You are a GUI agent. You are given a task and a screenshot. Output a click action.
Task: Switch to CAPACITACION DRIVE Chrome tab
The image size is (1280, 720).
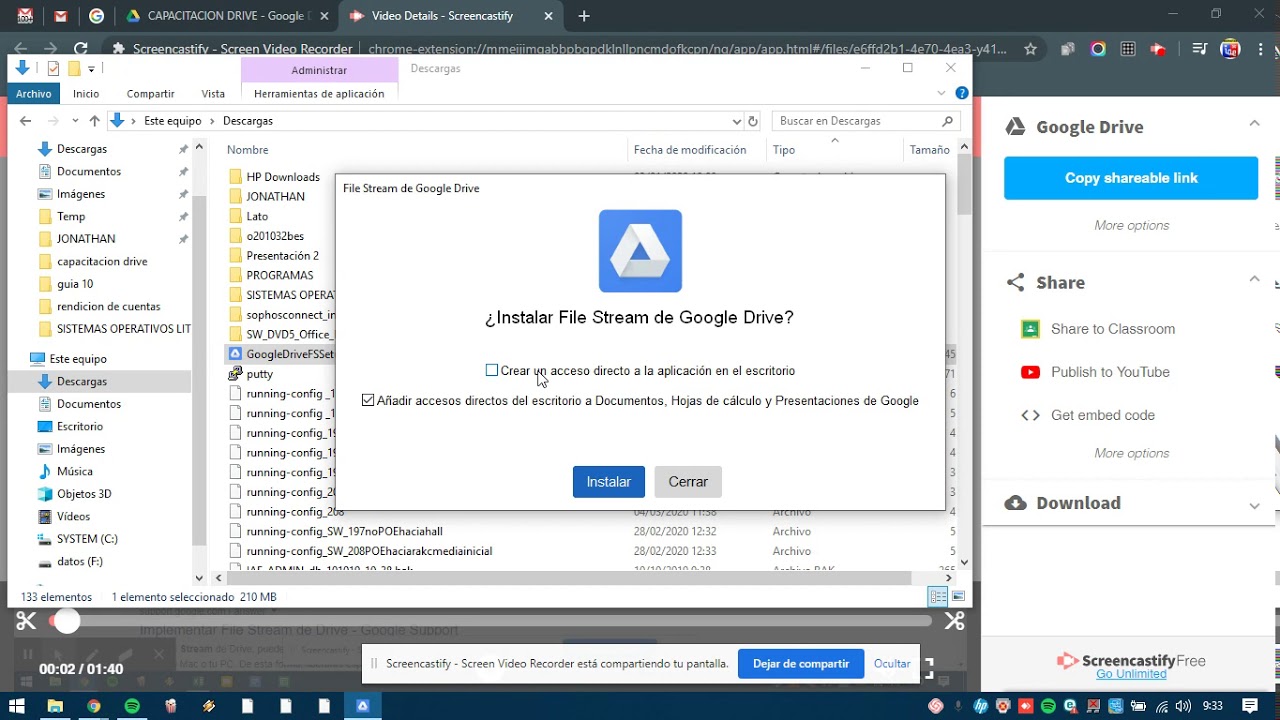(228, 16)
